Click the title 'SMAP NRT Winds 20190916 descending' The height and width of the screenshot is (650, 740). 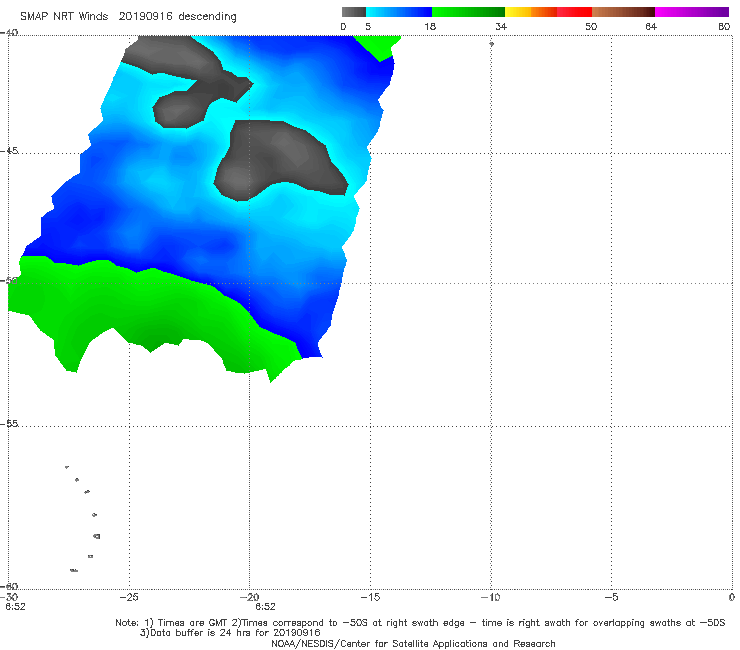[x=128, y=17]
